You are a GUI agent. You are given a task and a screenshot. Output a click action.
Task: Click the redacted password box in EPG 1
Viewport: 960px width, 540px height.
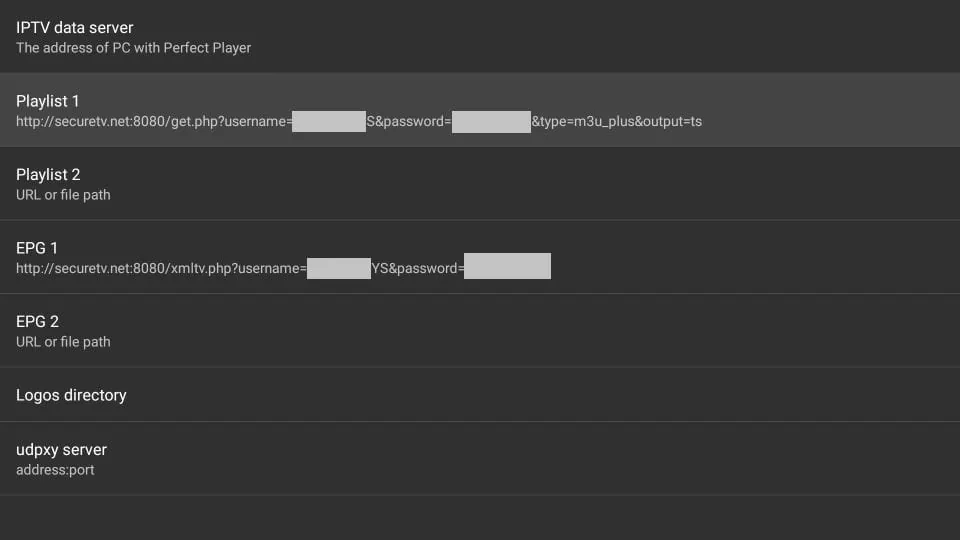(x=507, y=266)
